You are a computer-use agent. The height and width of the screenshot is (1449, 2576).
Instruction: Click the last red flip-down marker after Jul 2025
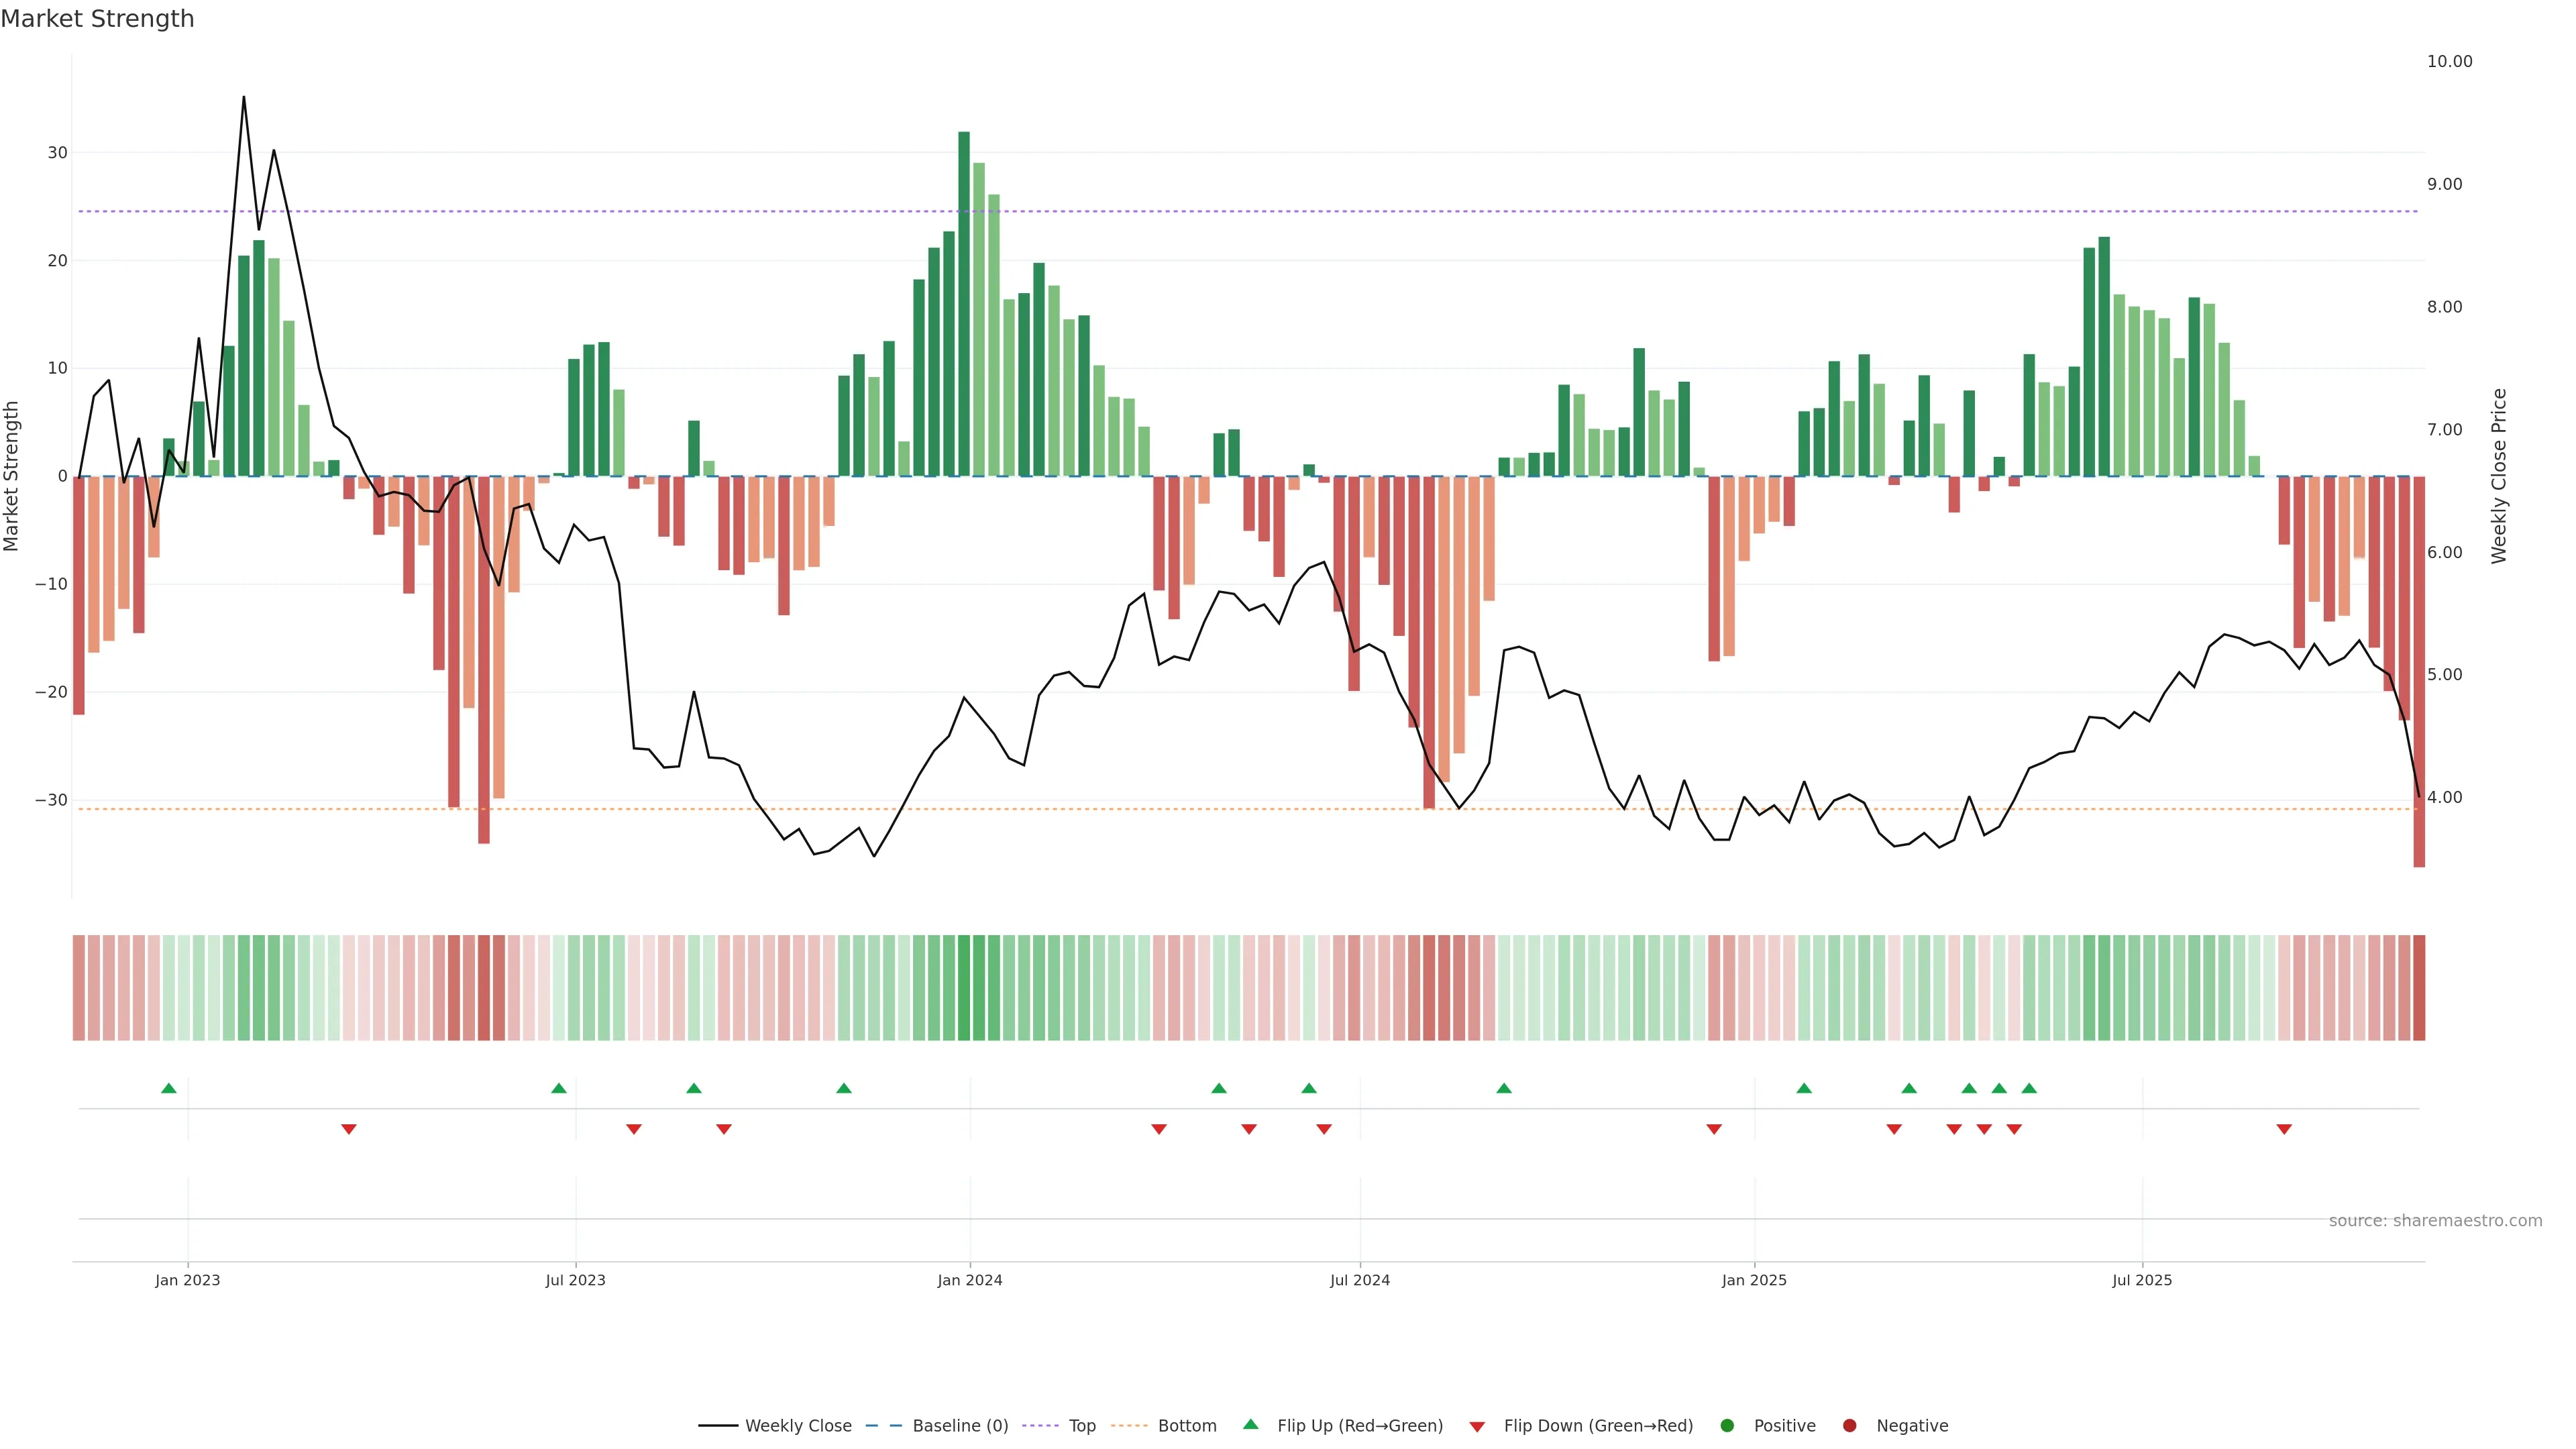[x=2284, y=1129]
